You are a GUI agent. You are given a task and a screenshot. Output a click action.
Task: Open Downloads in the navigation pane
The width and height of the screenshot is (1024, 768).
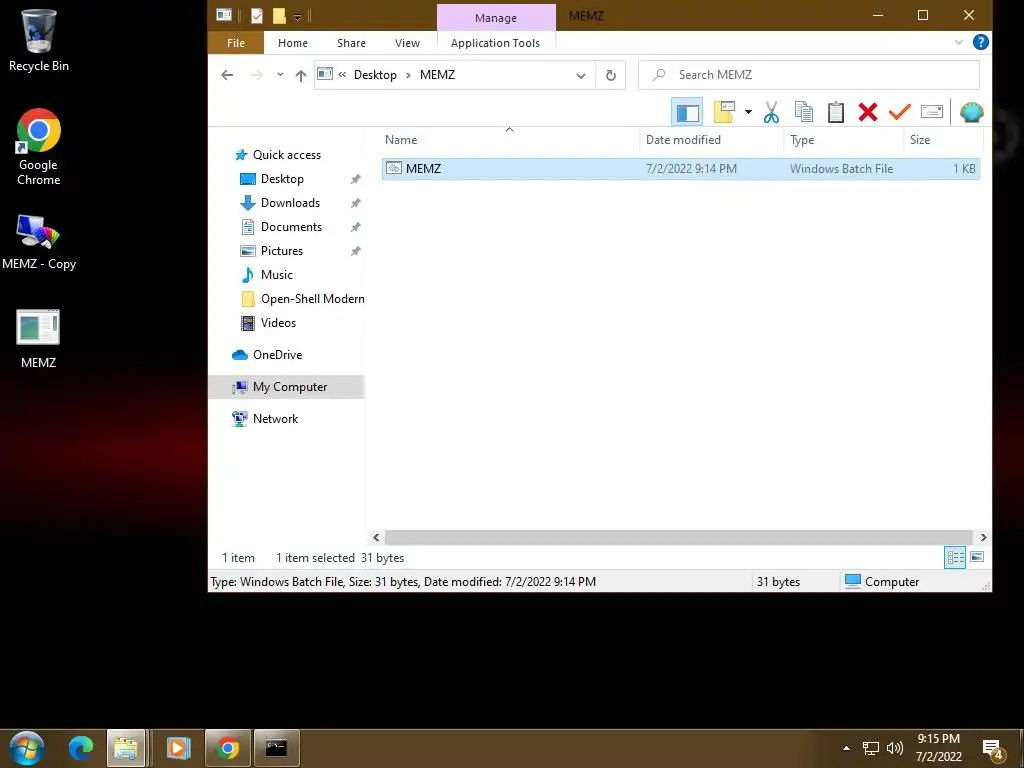[290, 203]
